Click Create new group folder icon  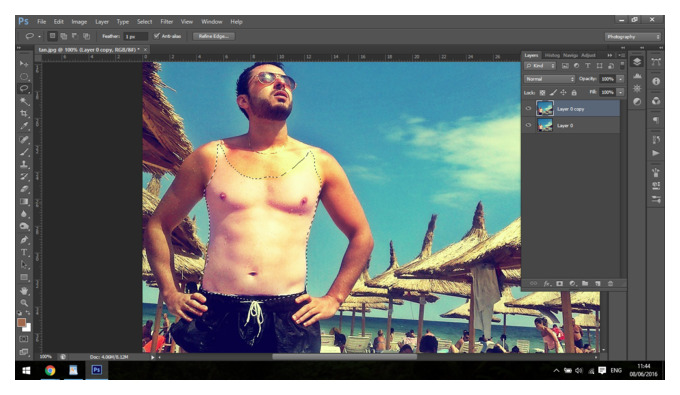pyautogui.click(x=585, y=284)
